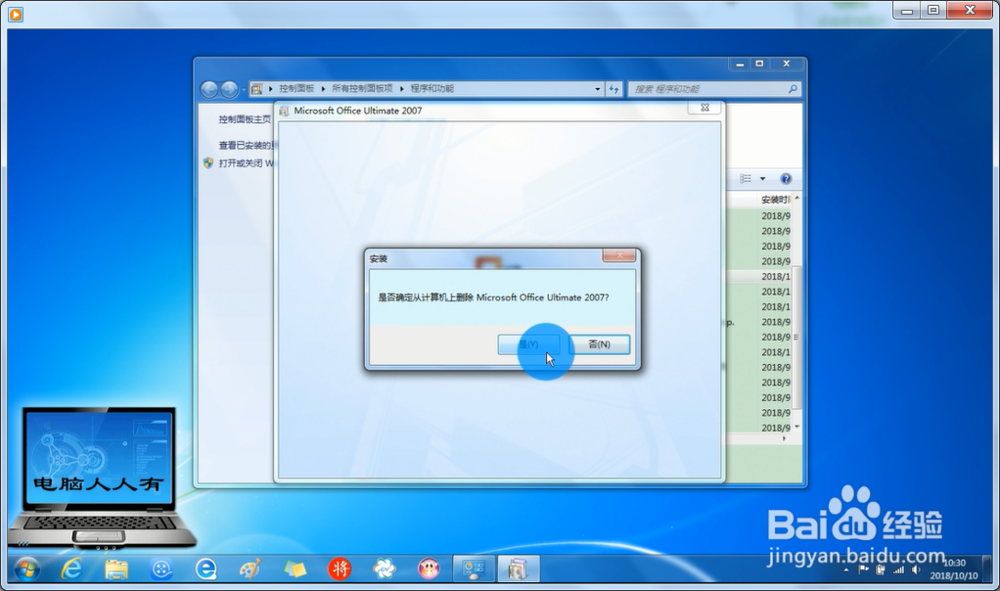Minimize the Control Panel window
1000x591 pixels.
click(x=740, y=64)
